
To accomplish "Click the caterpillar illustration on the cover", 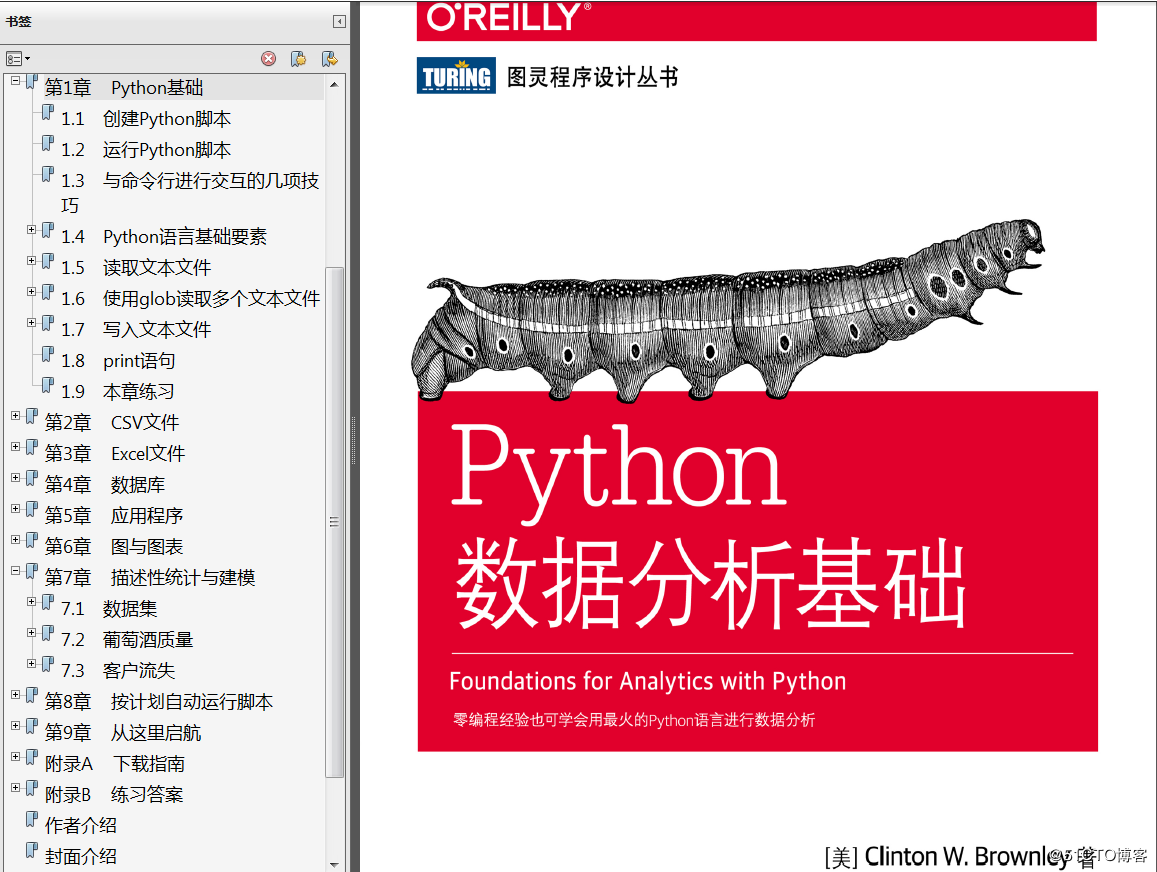I will click(728, 311).
